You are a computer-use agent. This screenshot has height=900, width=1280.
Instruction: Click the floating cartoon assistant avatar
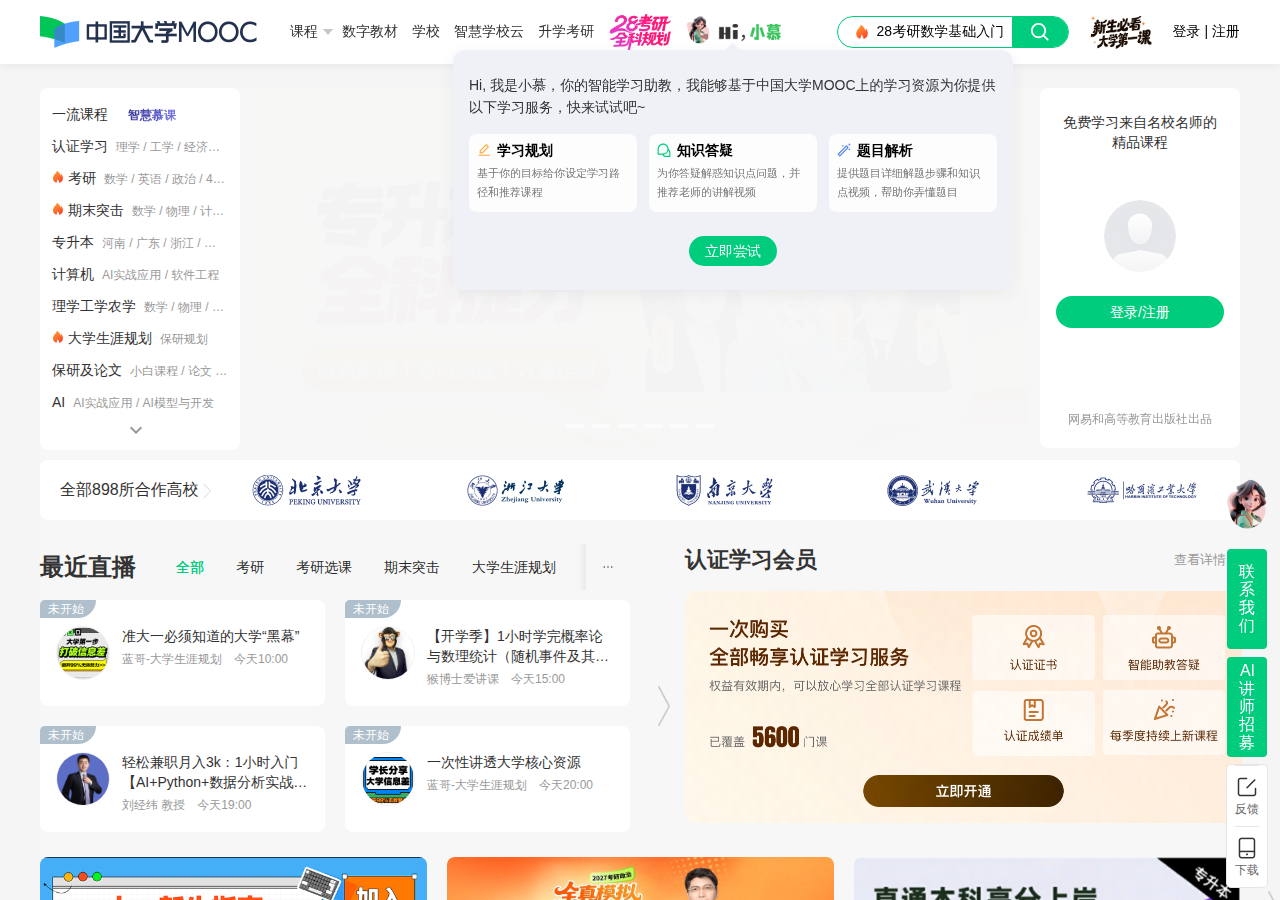pyautogui.click(x=1247, y=503)
